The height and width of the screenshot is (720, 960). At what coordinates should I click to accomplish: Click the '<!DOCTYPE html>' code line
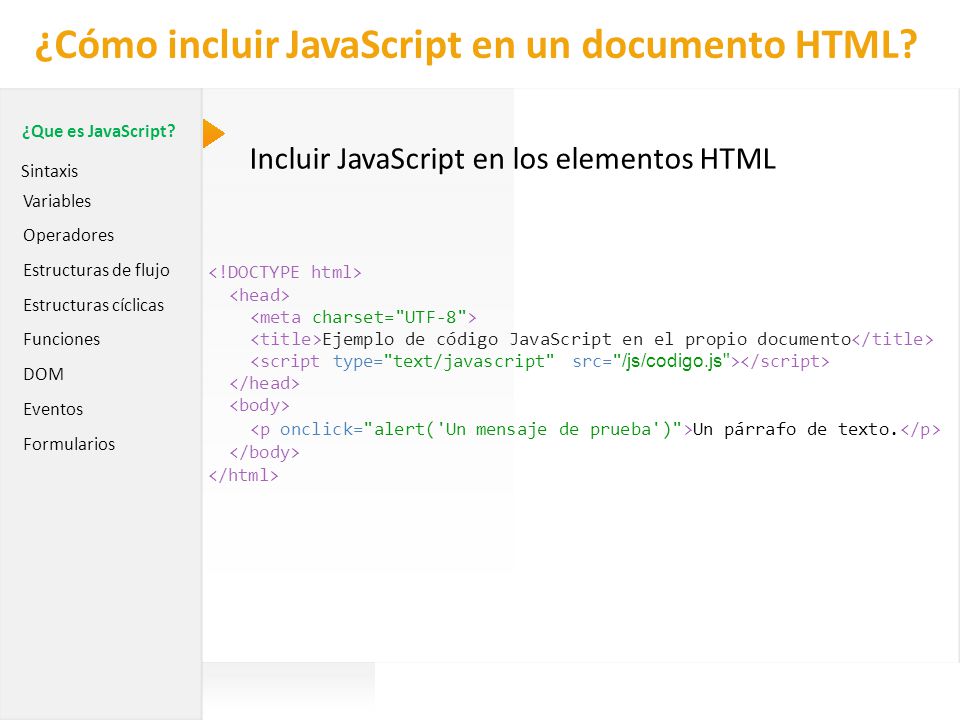tap(285, 272)
